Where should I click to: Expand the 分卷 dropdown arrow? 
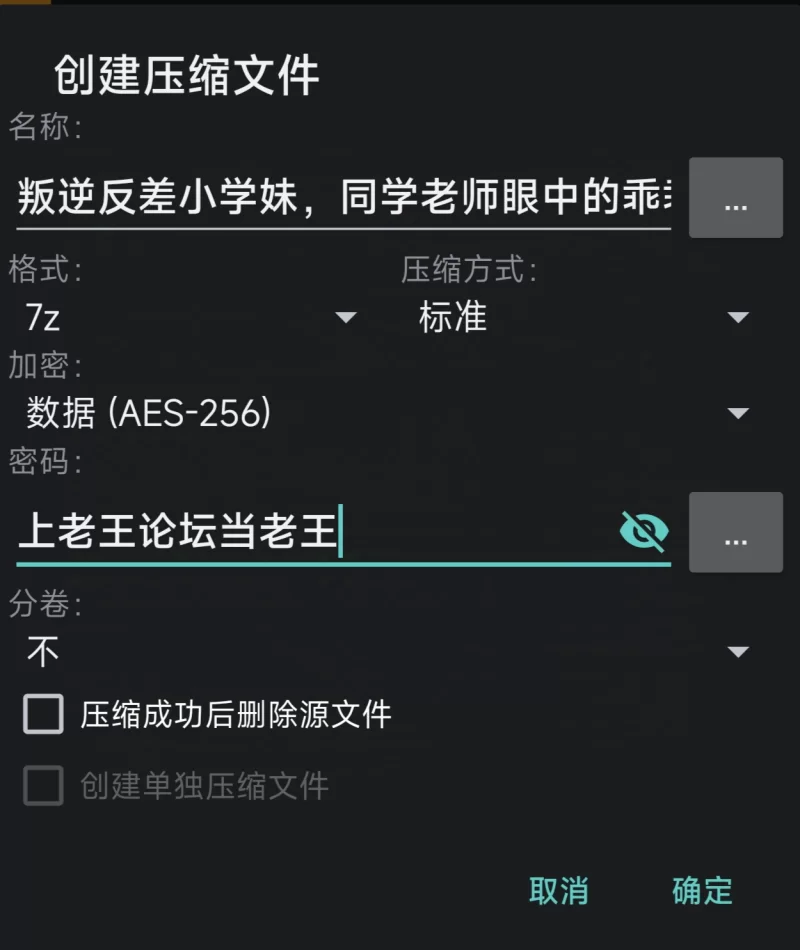[x=738, y=652]
